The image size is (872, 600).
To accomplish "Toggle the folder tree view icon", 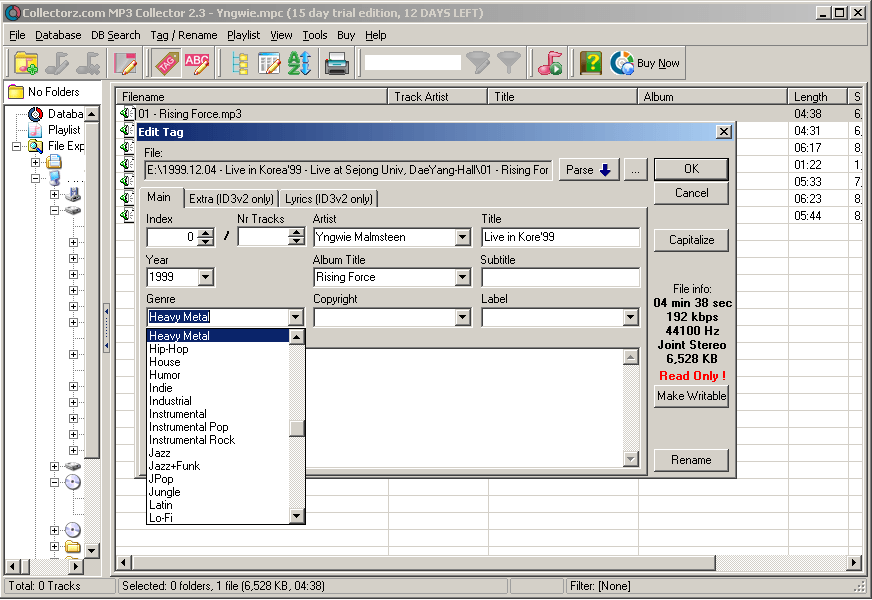I will click(x=240, y=64).
